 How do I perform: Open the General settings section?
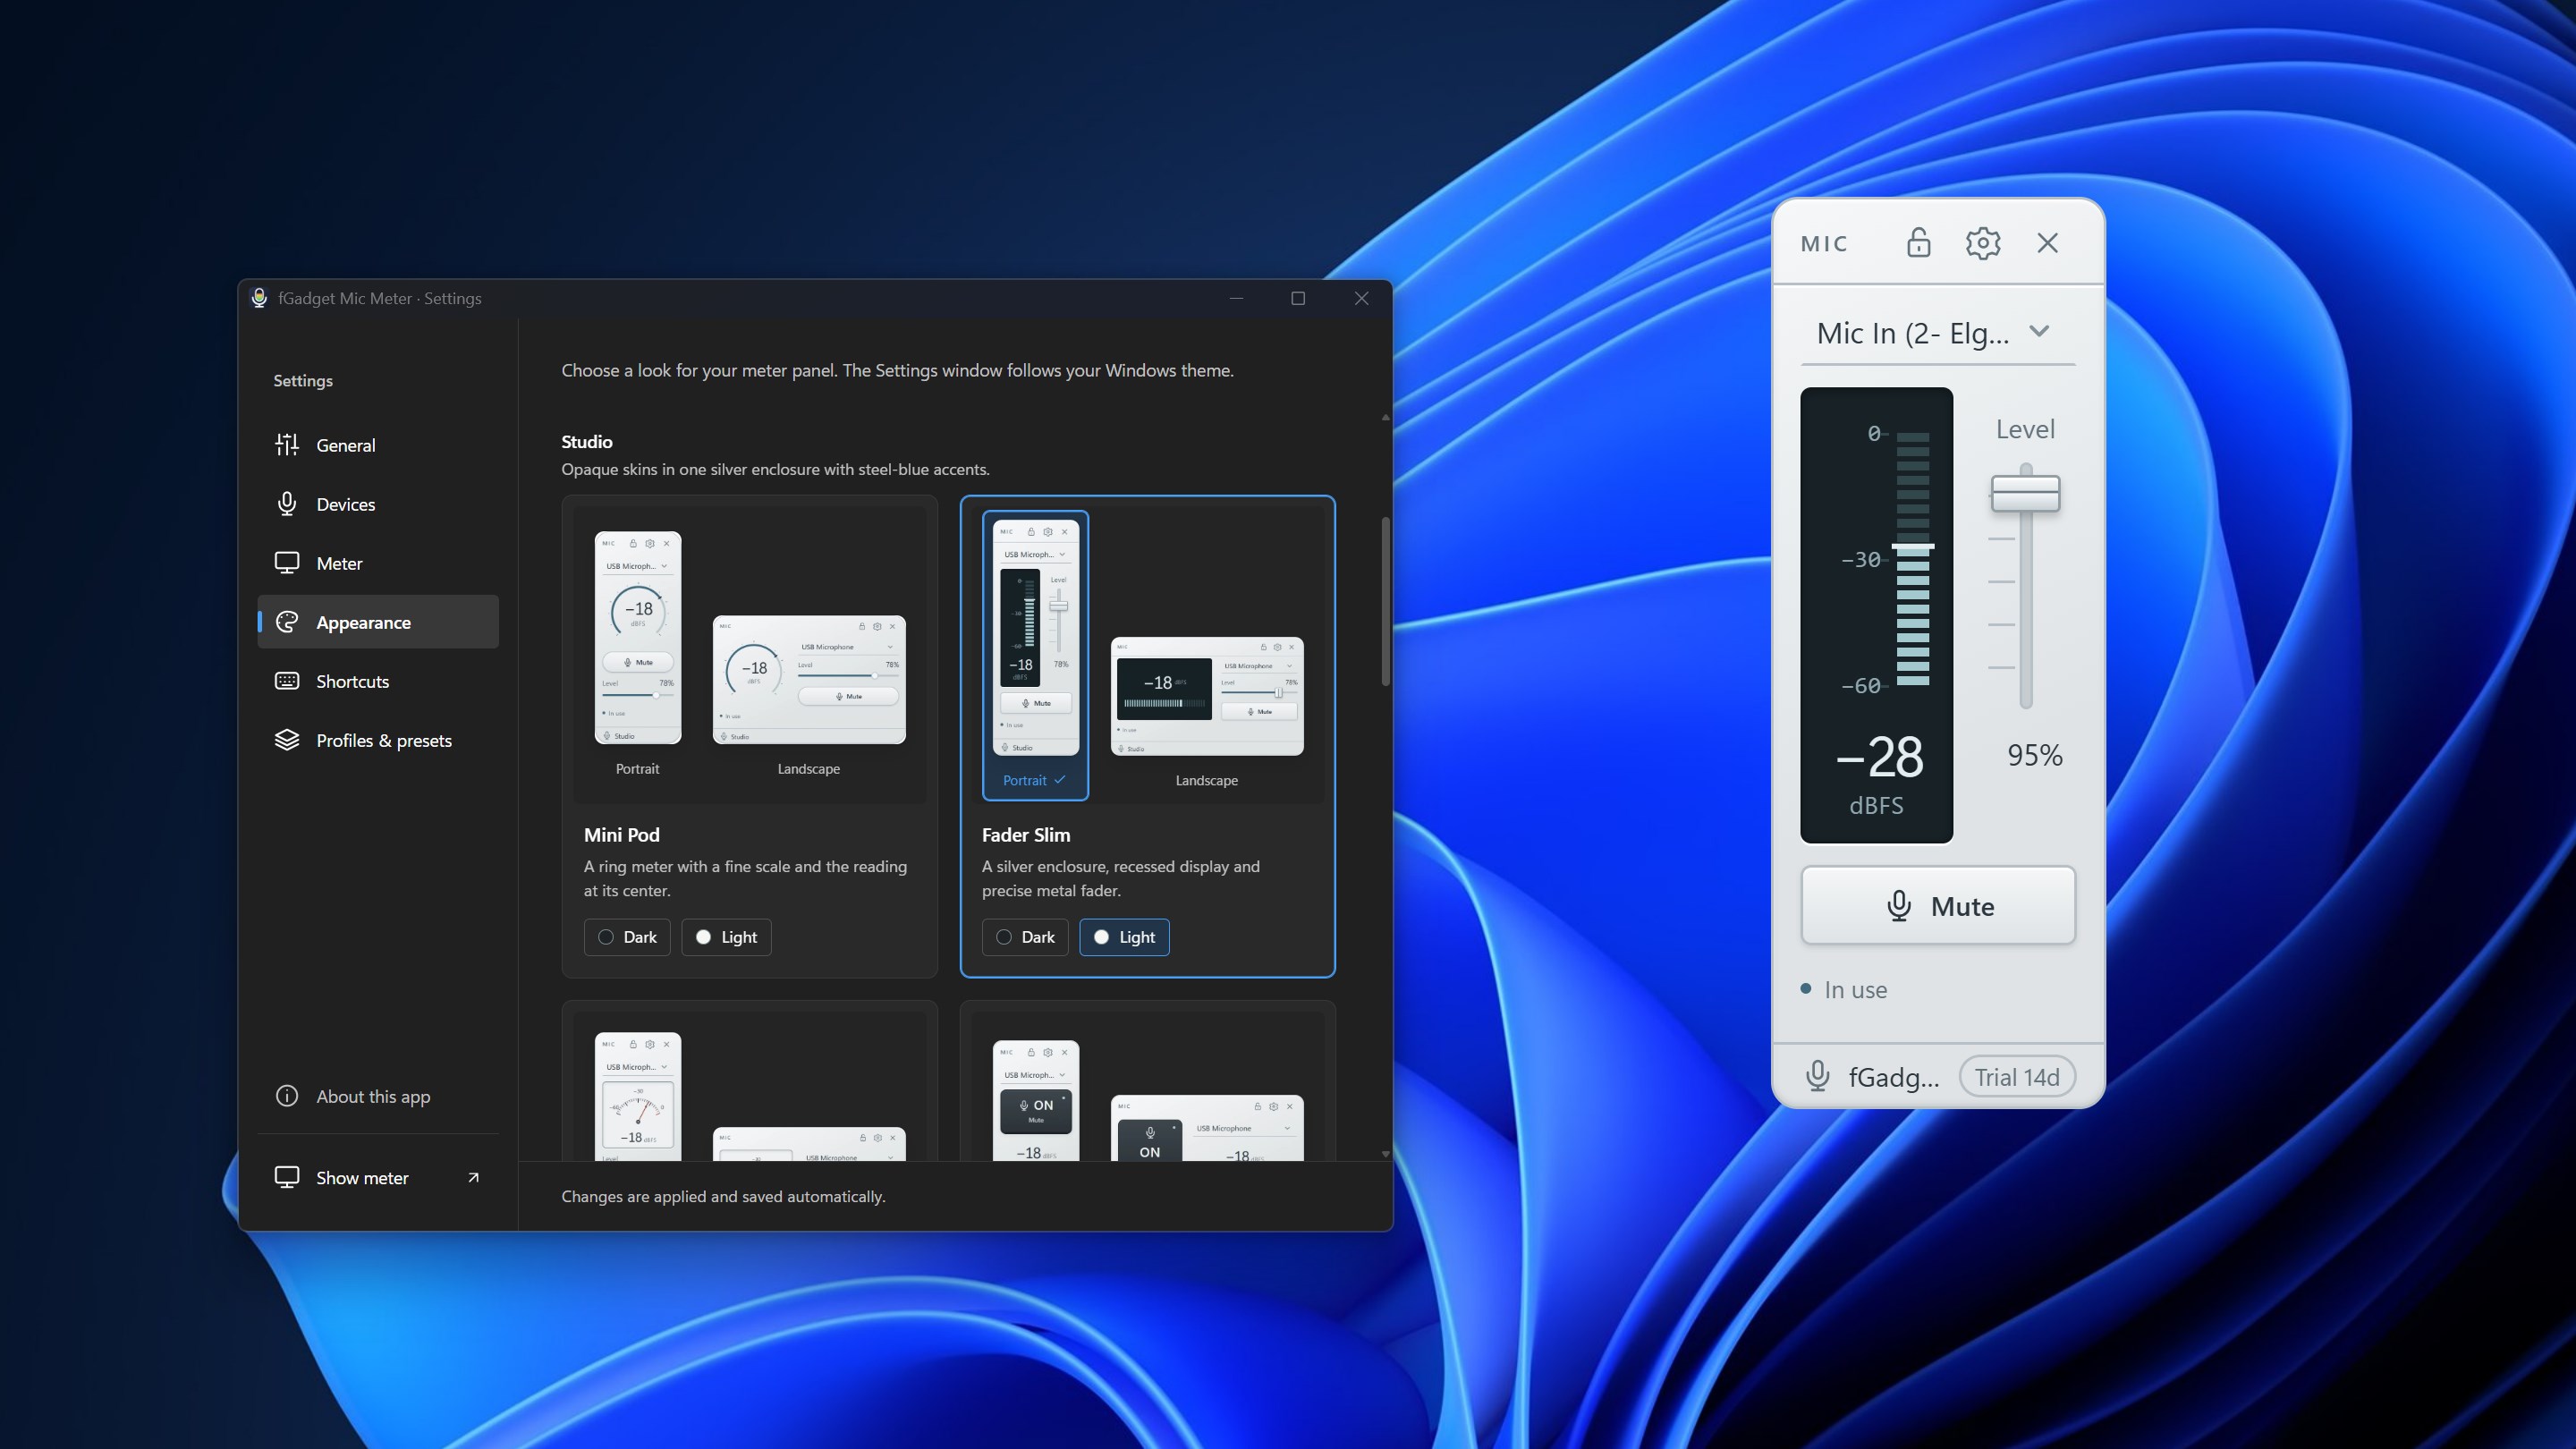[x=378, y=445]
